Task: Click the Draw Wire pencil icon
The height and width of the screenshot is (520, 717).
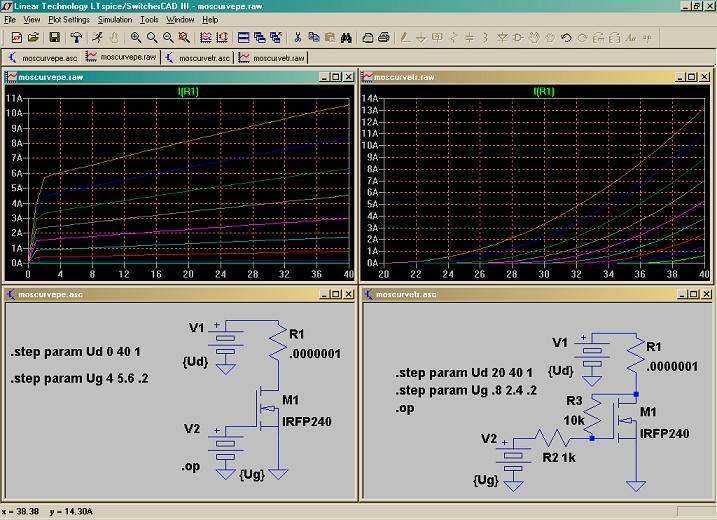Action: click(405, 38)
